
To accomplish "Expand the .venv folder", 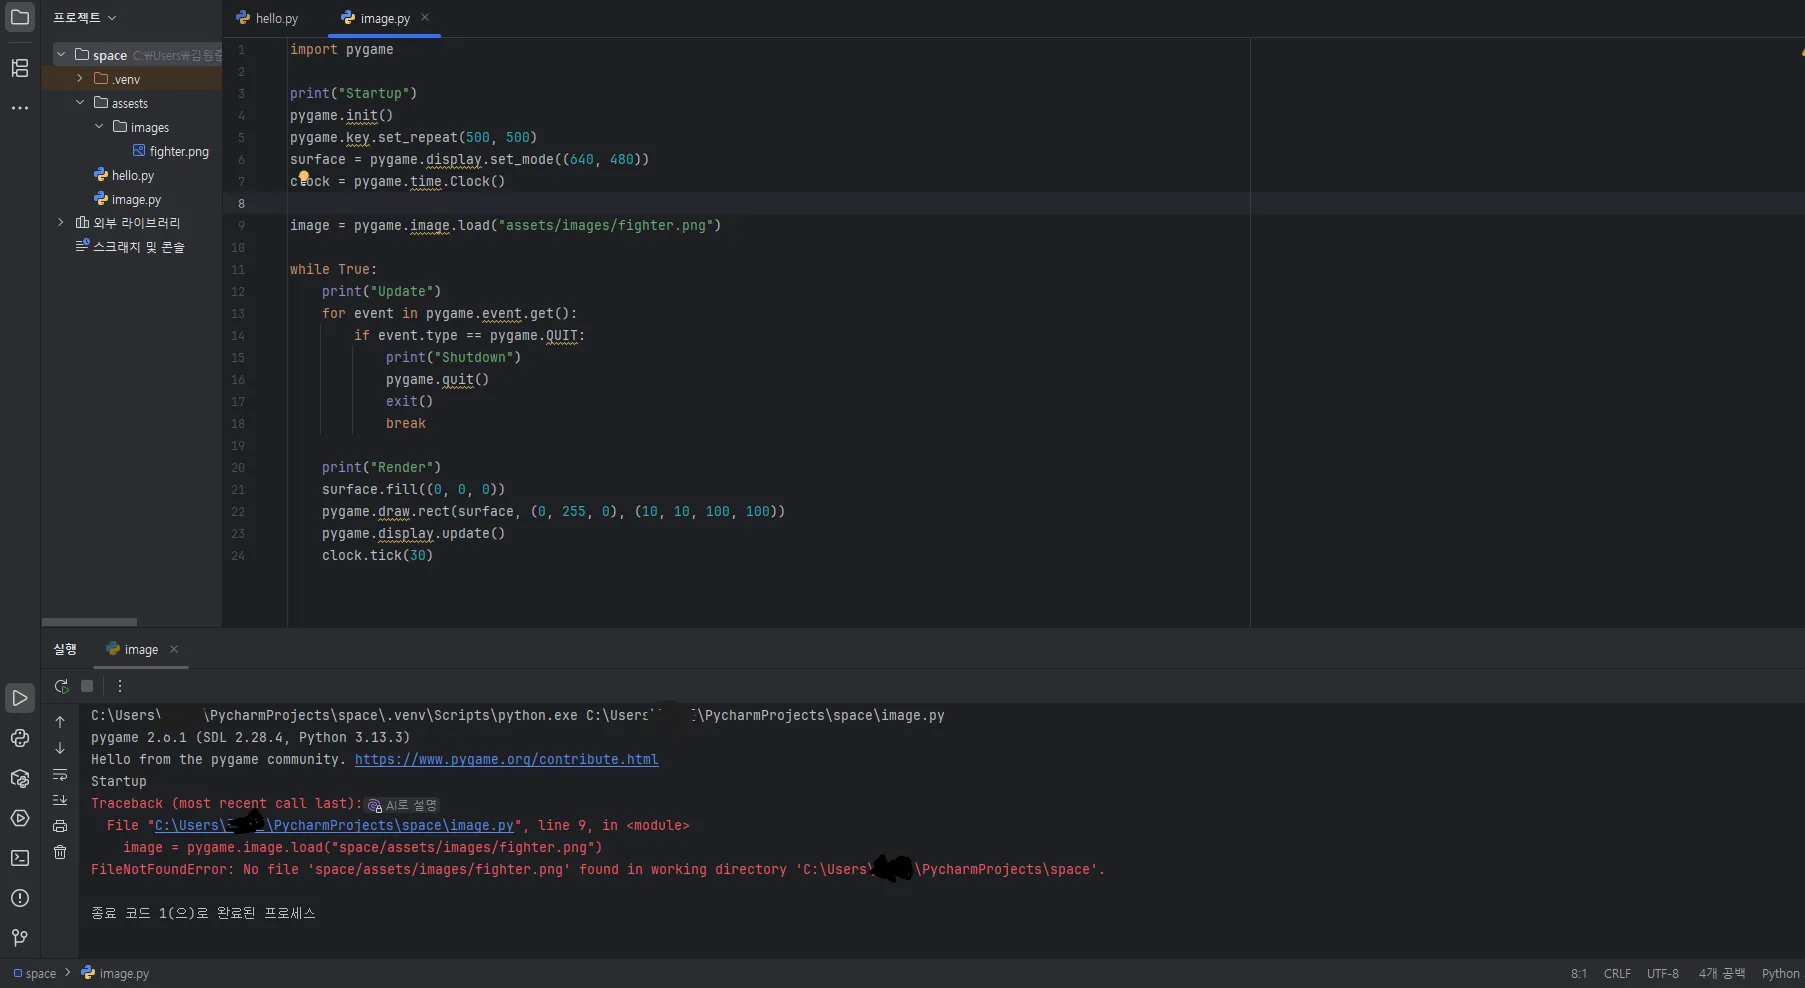I will (80, 79).
